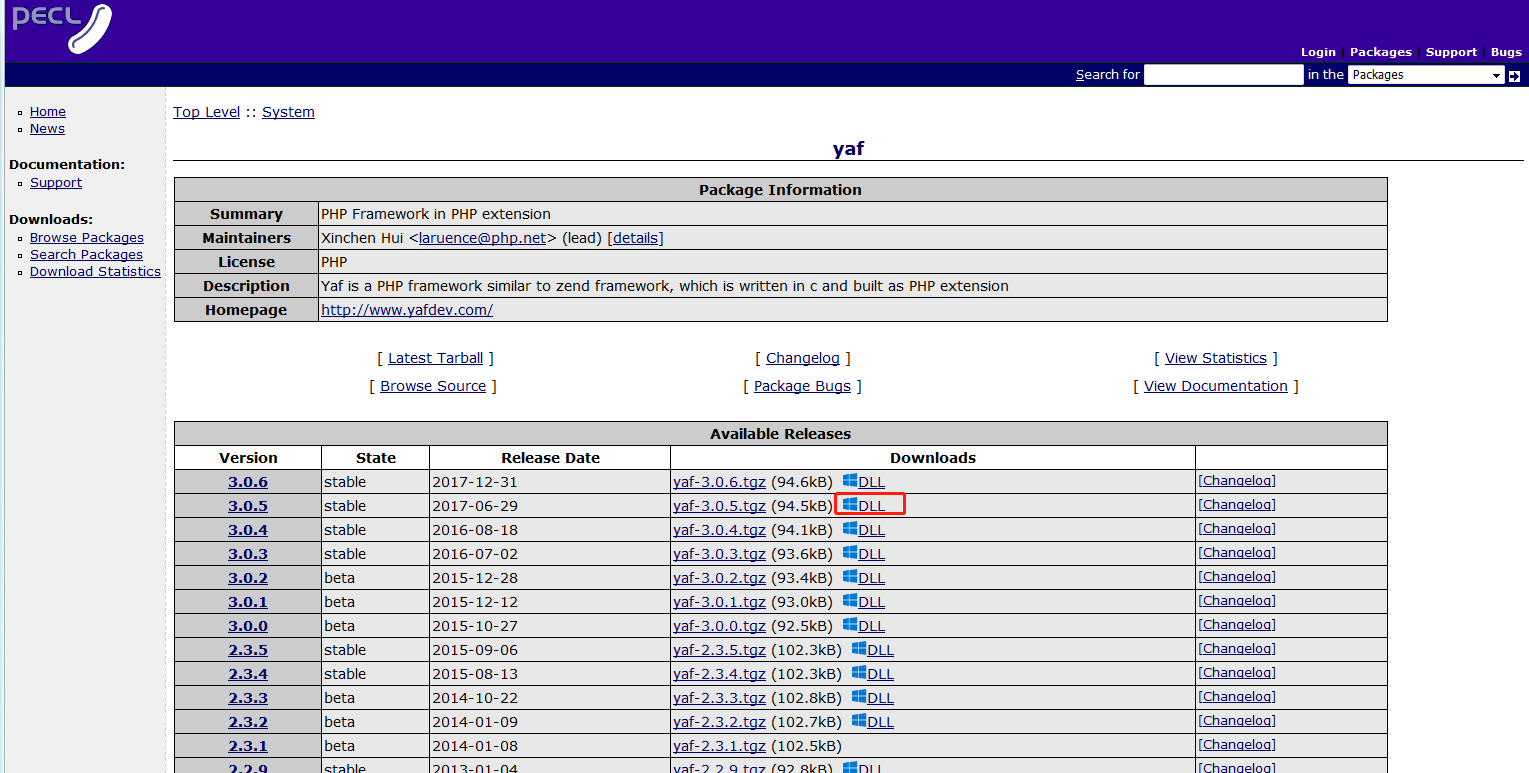Click laruence@php.net email link
Screen dimensions: 1529x773
pos(483,238)
